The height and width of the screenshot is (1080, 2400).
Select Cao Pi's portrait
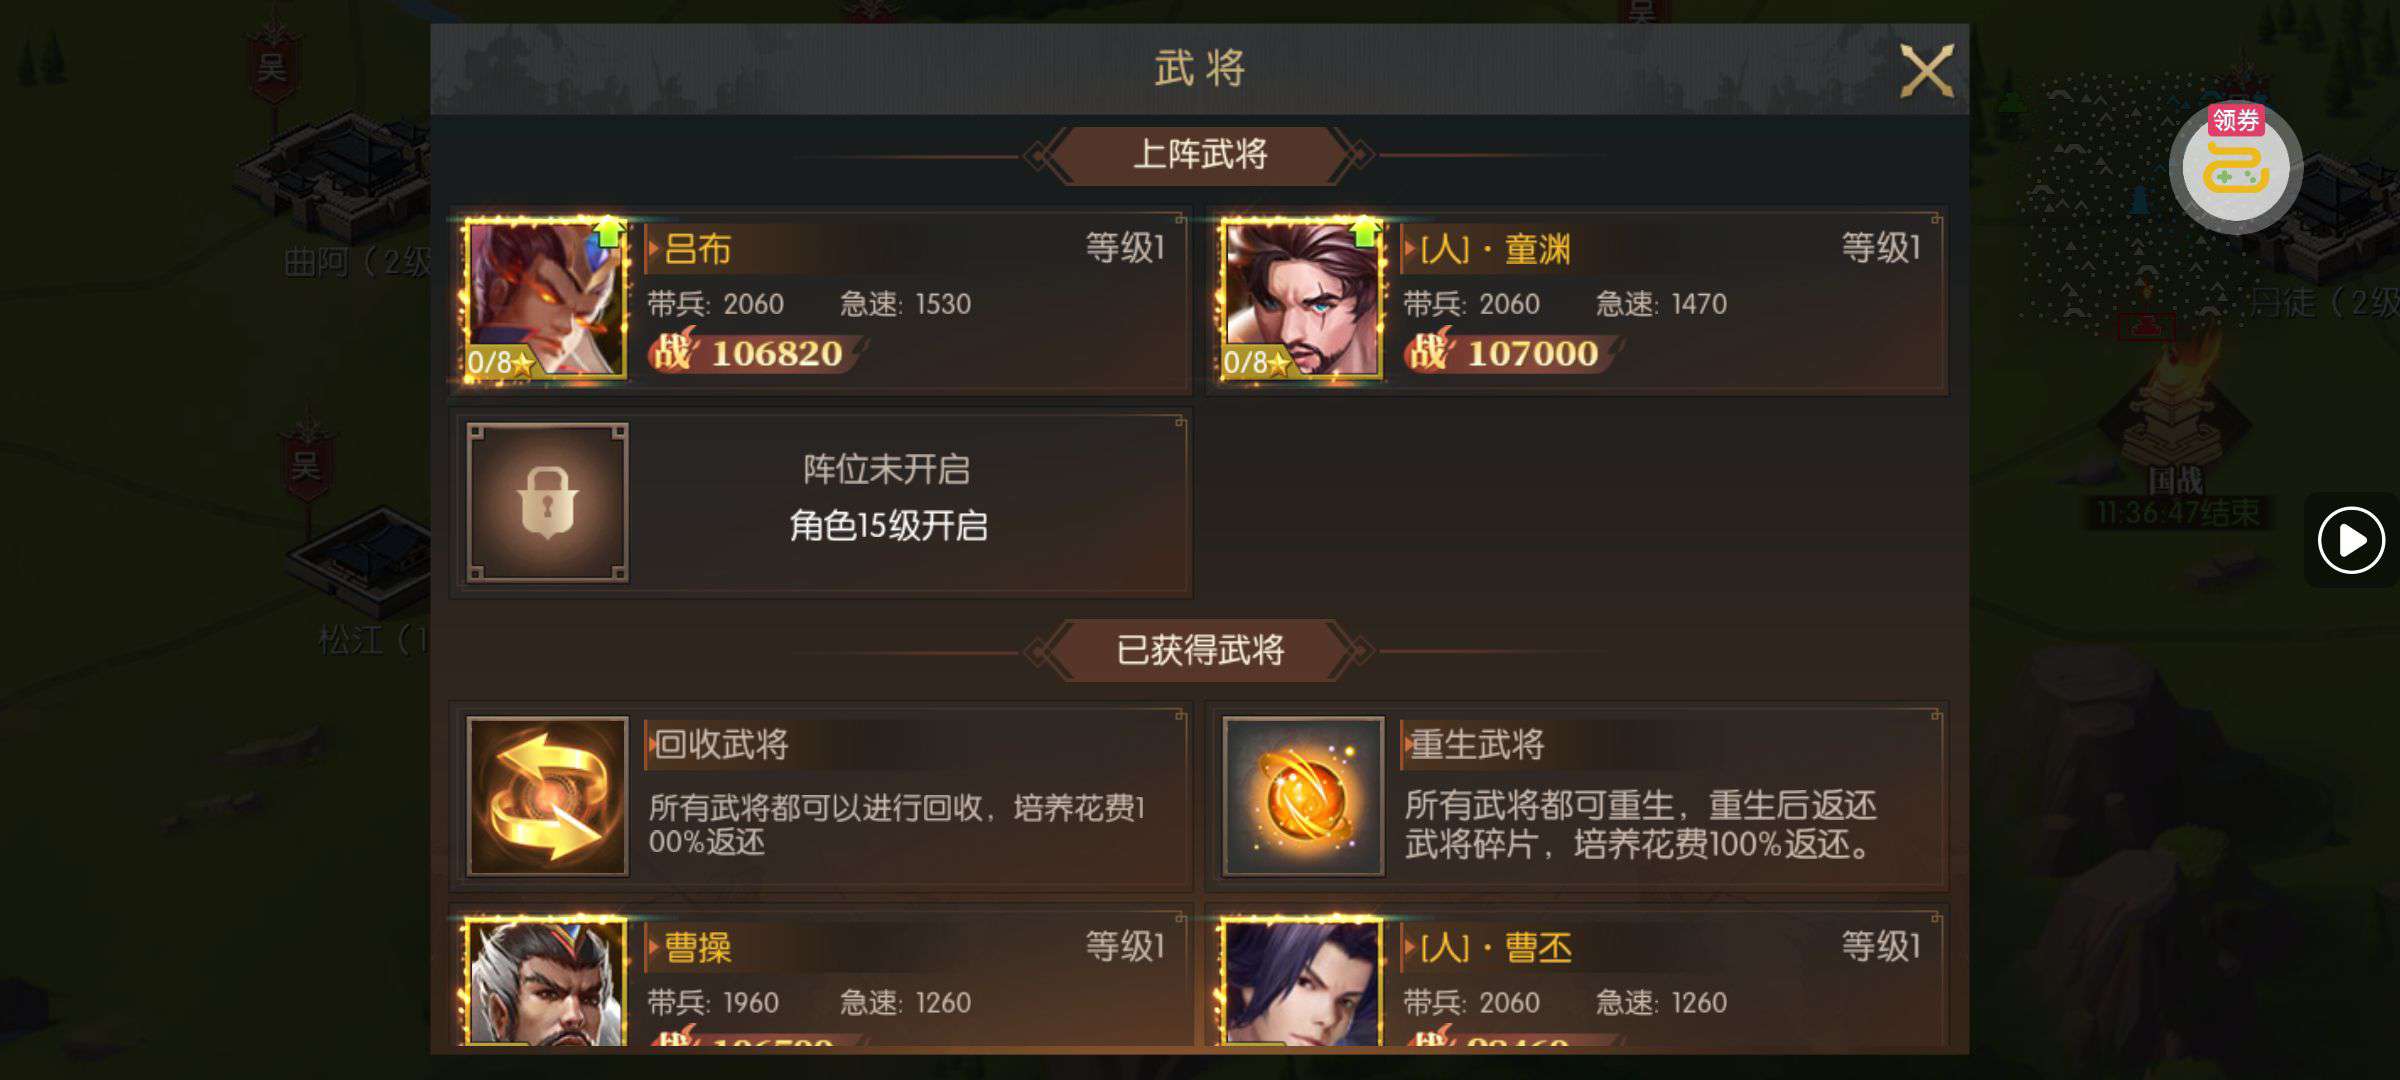(1303, 982)
